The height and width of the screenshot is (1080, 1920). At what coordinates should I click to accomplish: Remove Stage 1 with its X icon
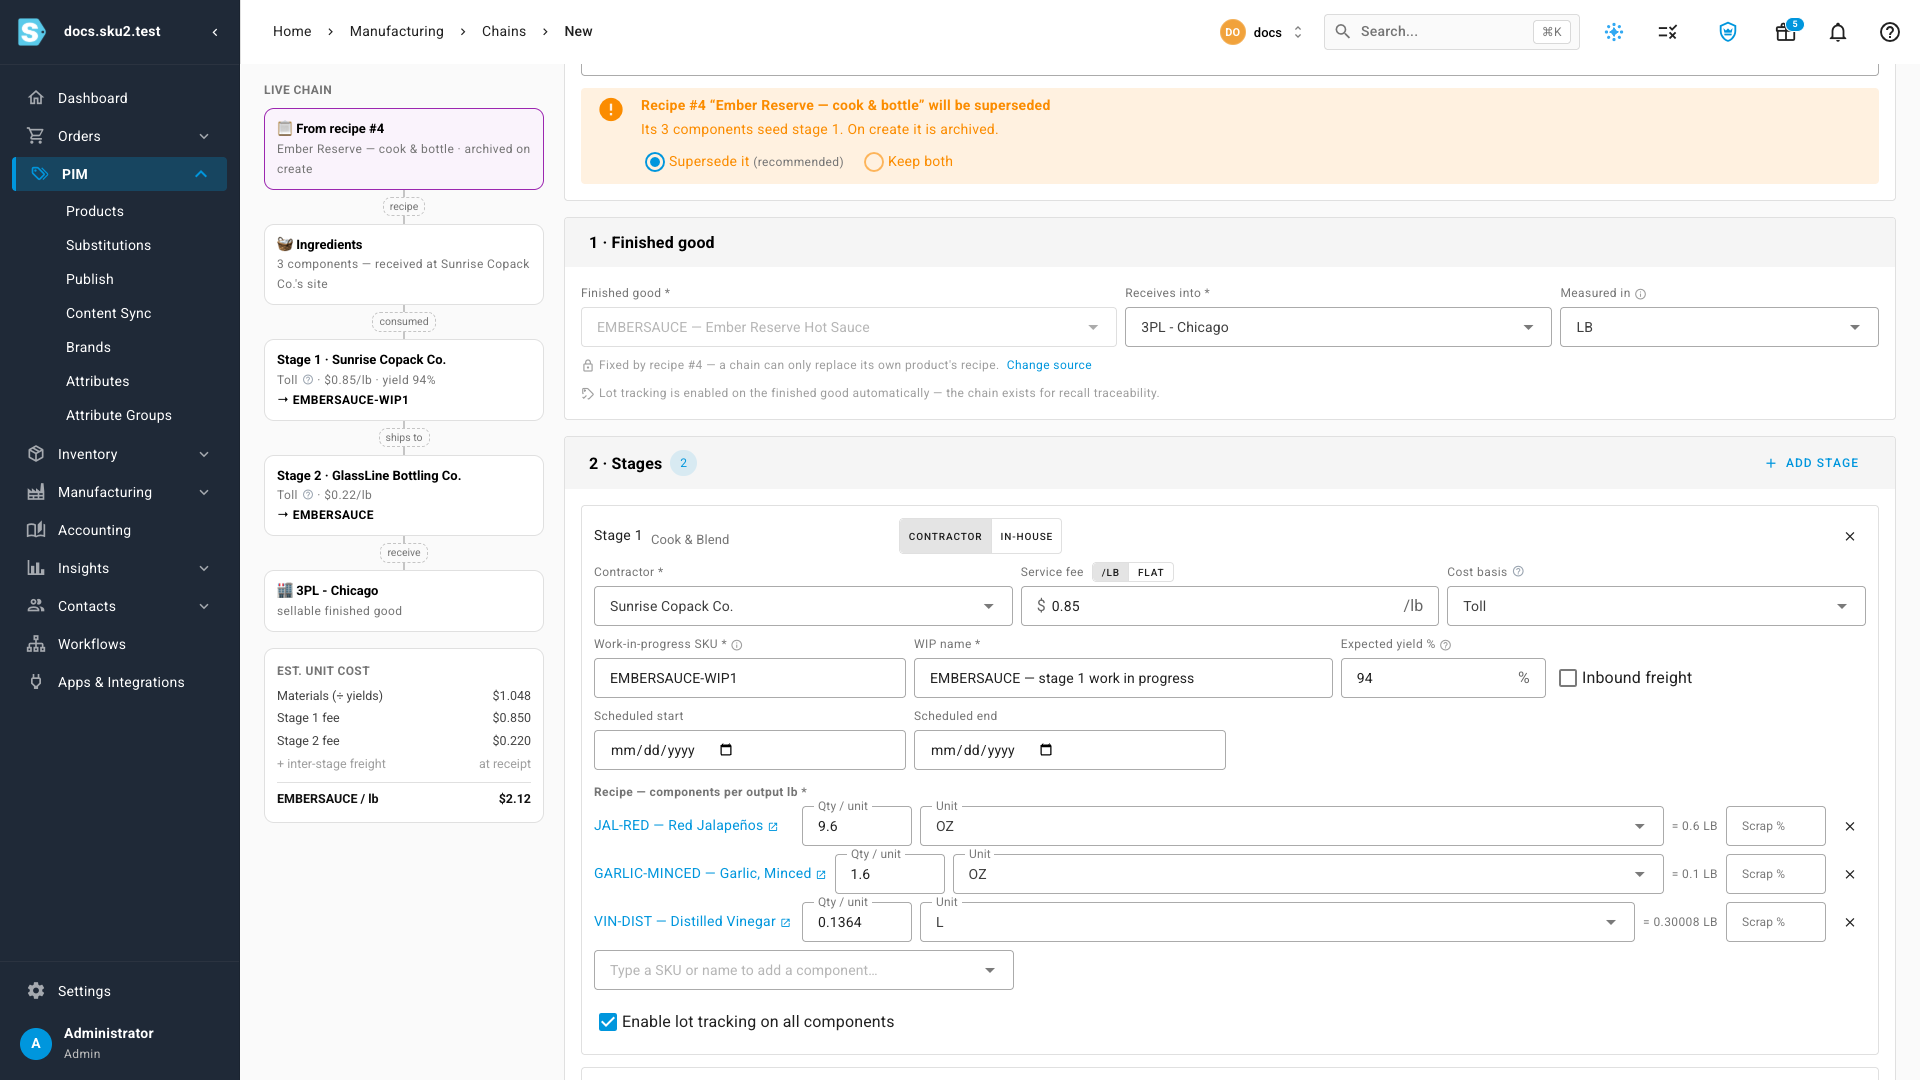pos(1850,537)
